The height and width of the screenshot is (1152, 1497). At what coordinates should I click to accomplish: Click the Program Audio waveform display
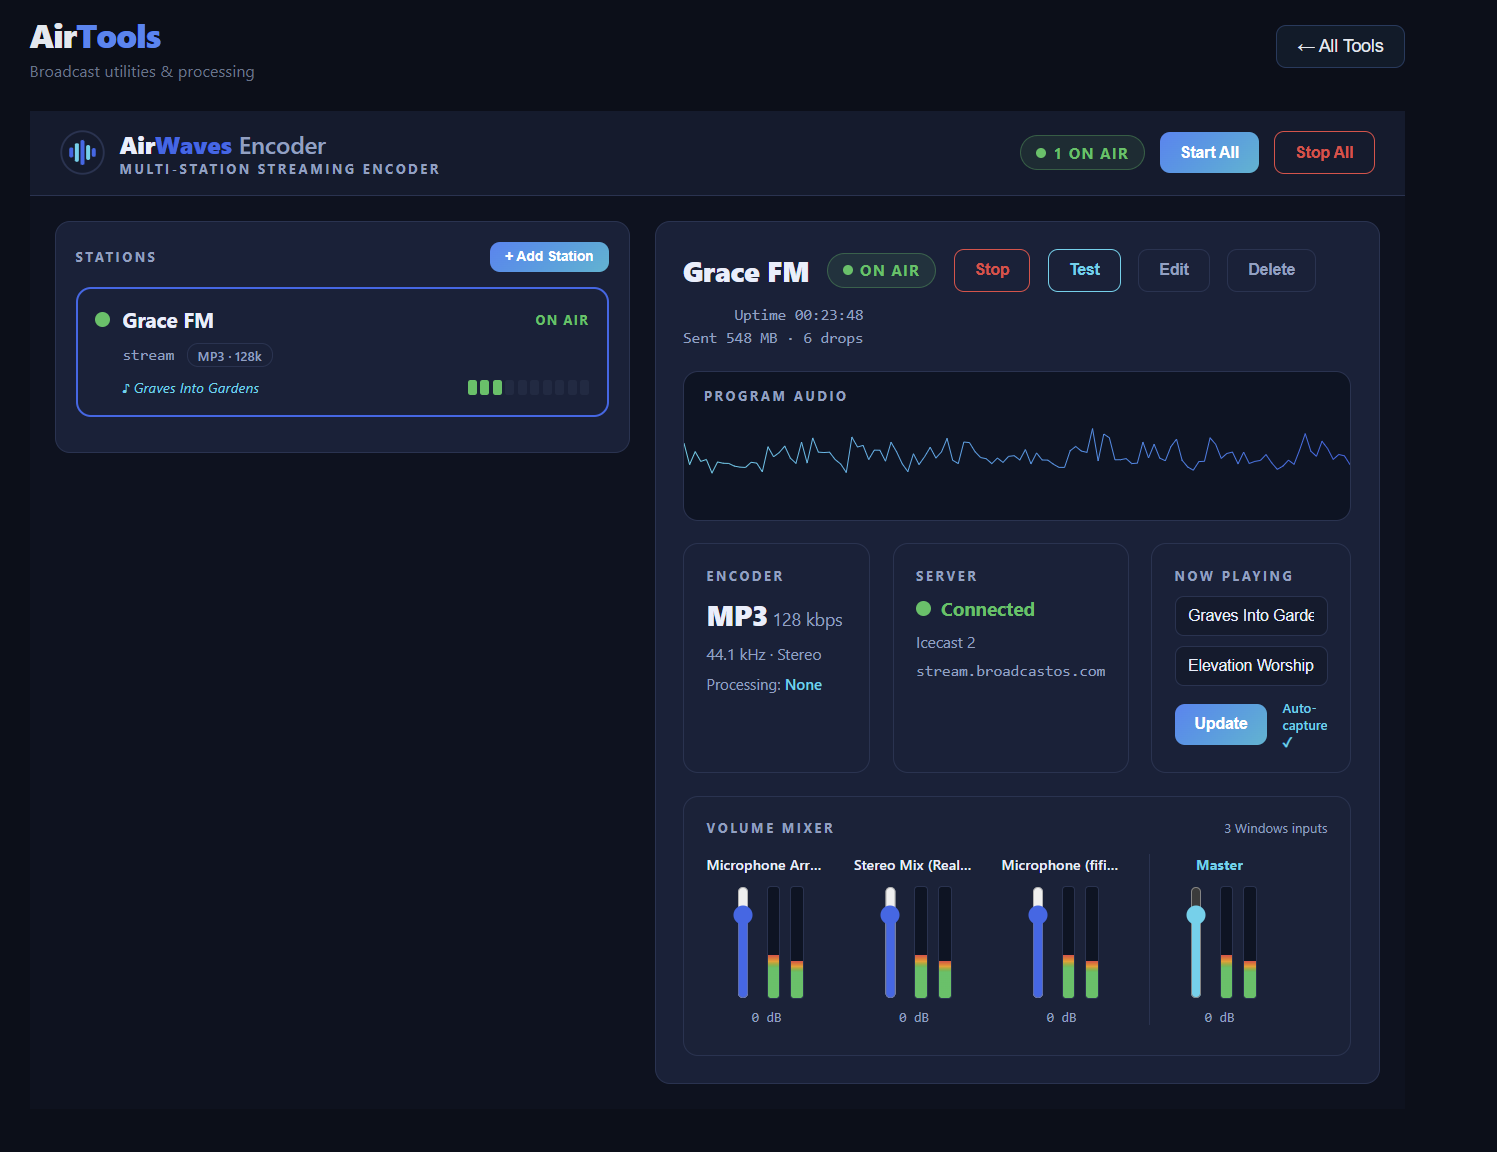(1017, 446)
